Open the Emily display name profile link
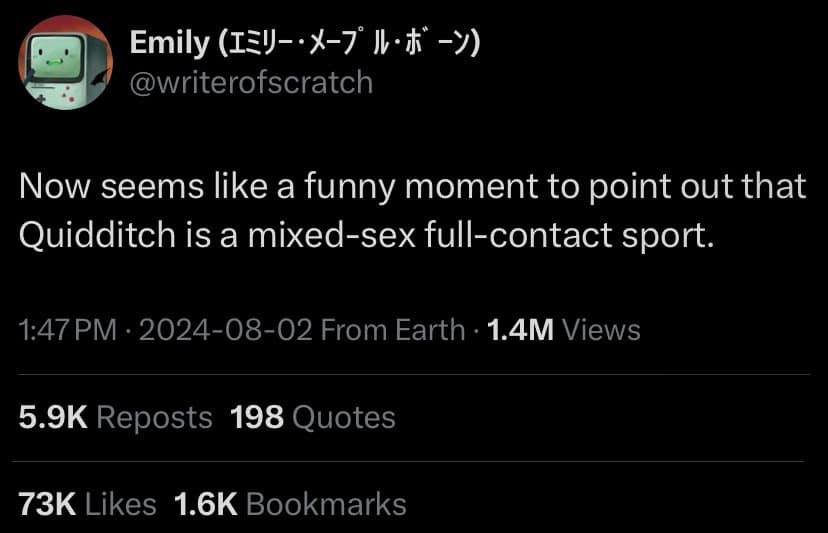The height and width of the screenshot is (533, 828). point(167,45)
